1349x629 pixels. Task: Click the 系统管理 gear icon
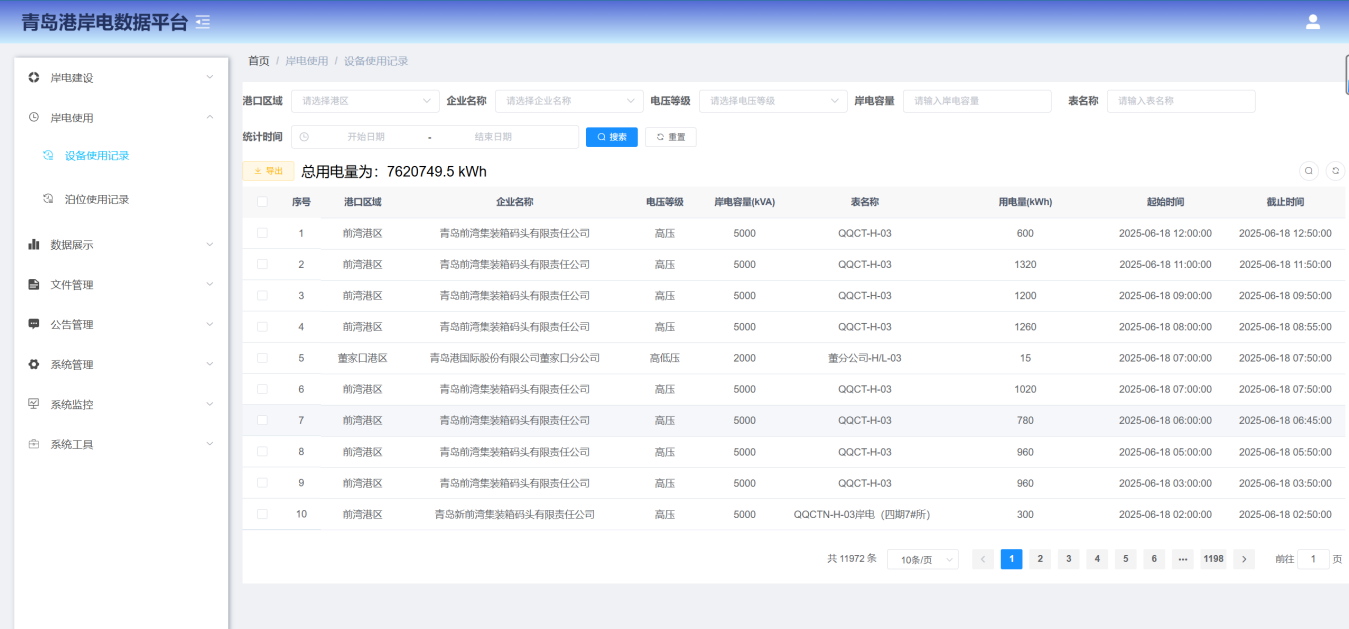point(34,364)
